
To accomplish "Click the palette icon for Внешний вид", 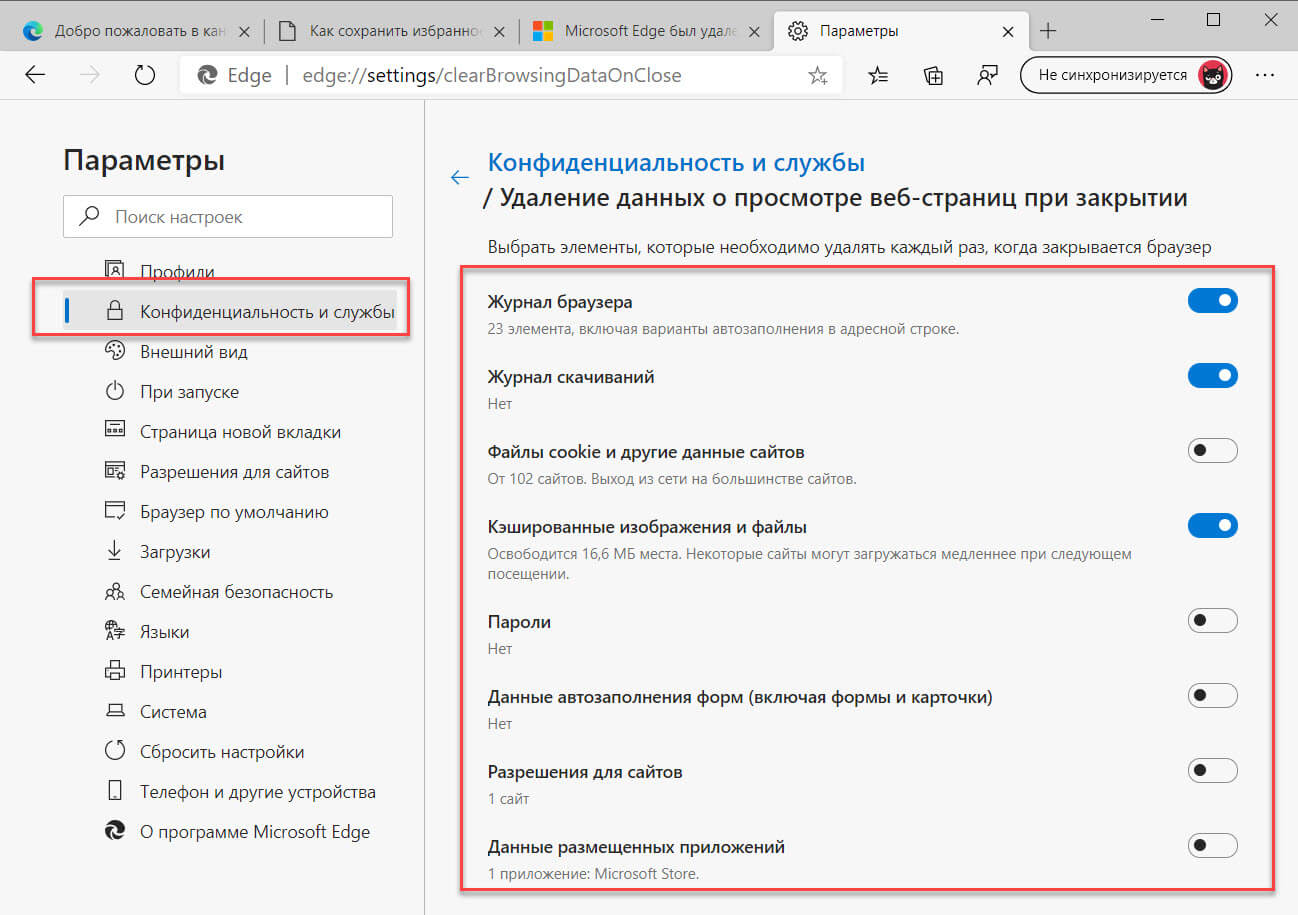I will pos(115,351).
